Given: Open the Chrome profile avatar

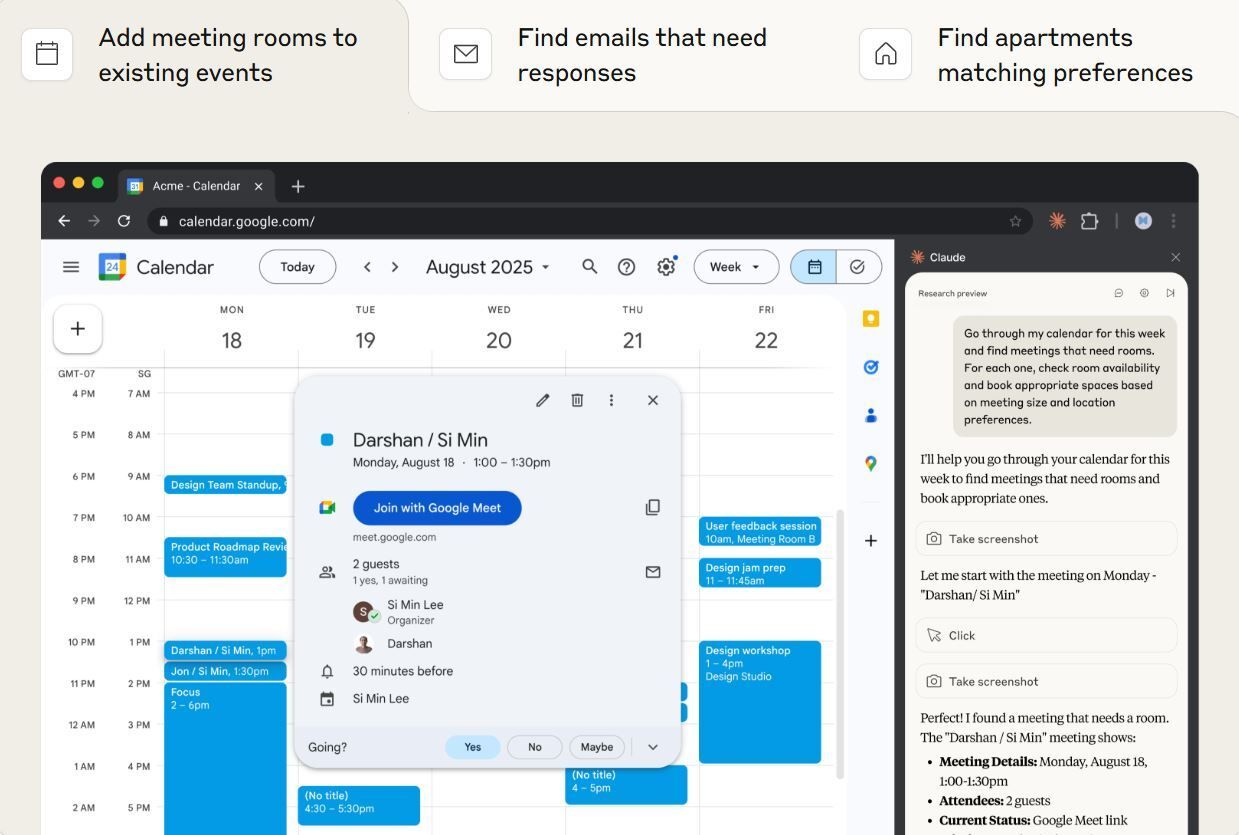Looking at the screenshot, I should pos(1143,221).
